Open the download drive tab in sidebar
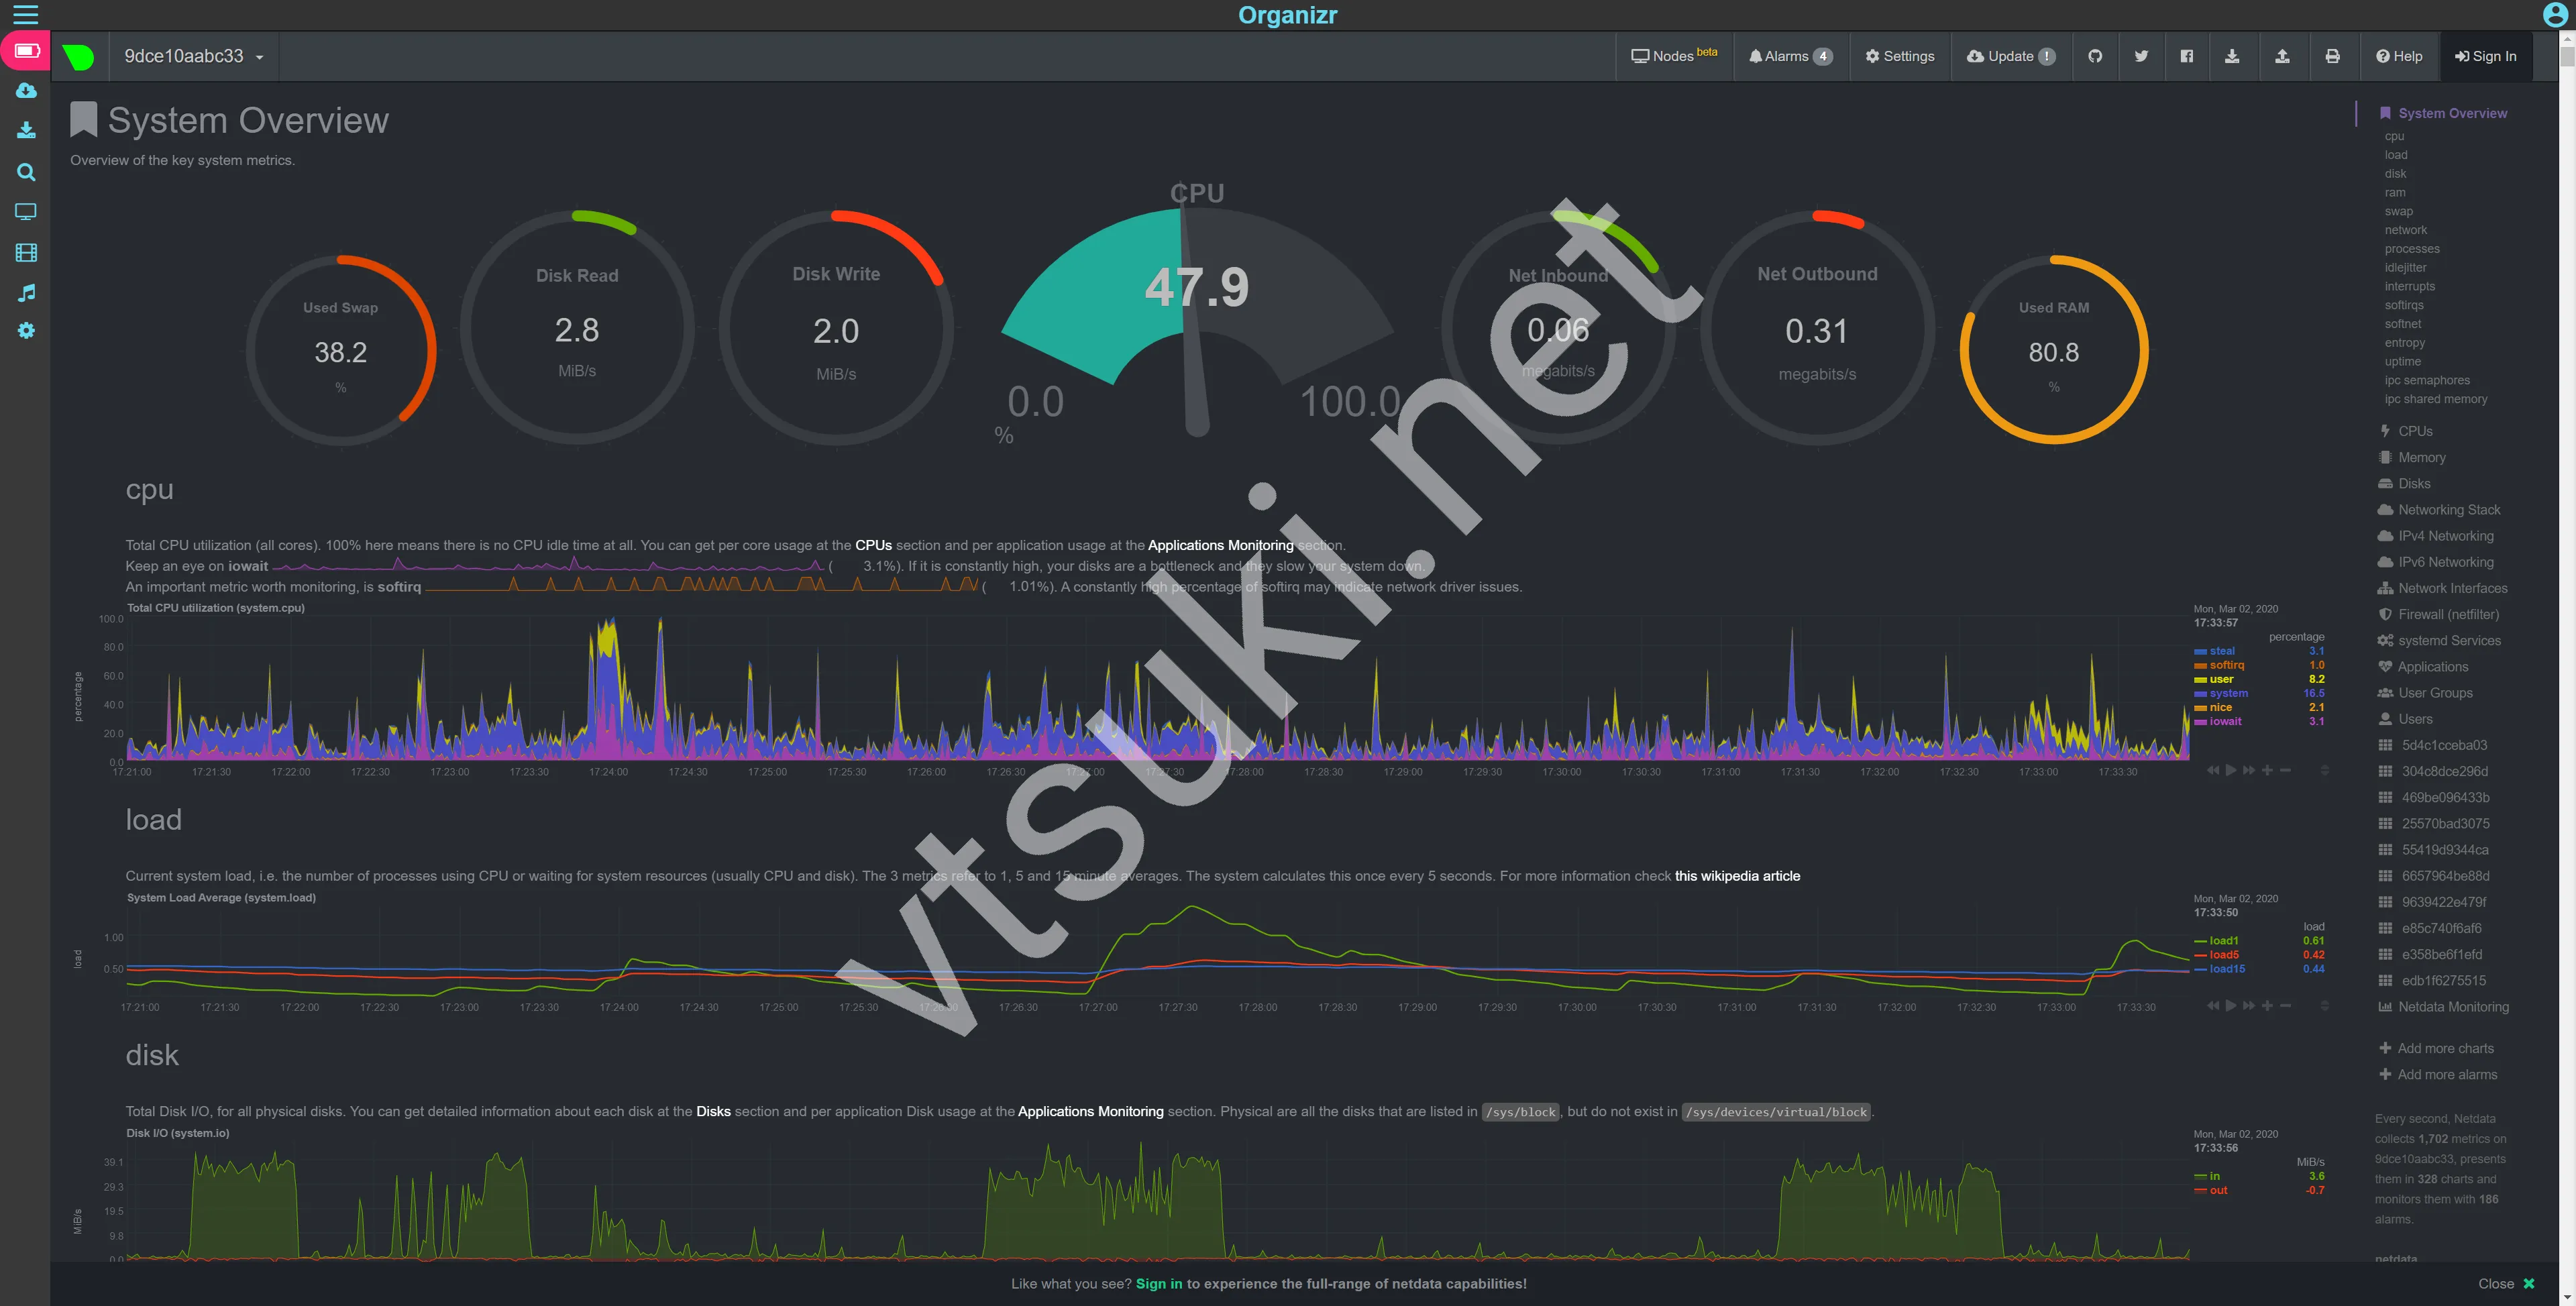 pos(26,131)
